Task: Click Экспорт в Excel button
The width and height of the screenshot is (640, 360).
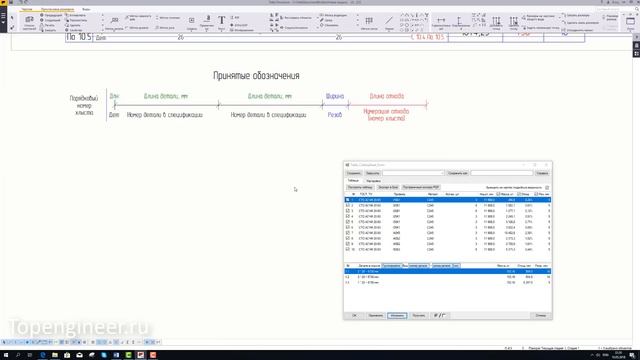Action: point(388,187)
